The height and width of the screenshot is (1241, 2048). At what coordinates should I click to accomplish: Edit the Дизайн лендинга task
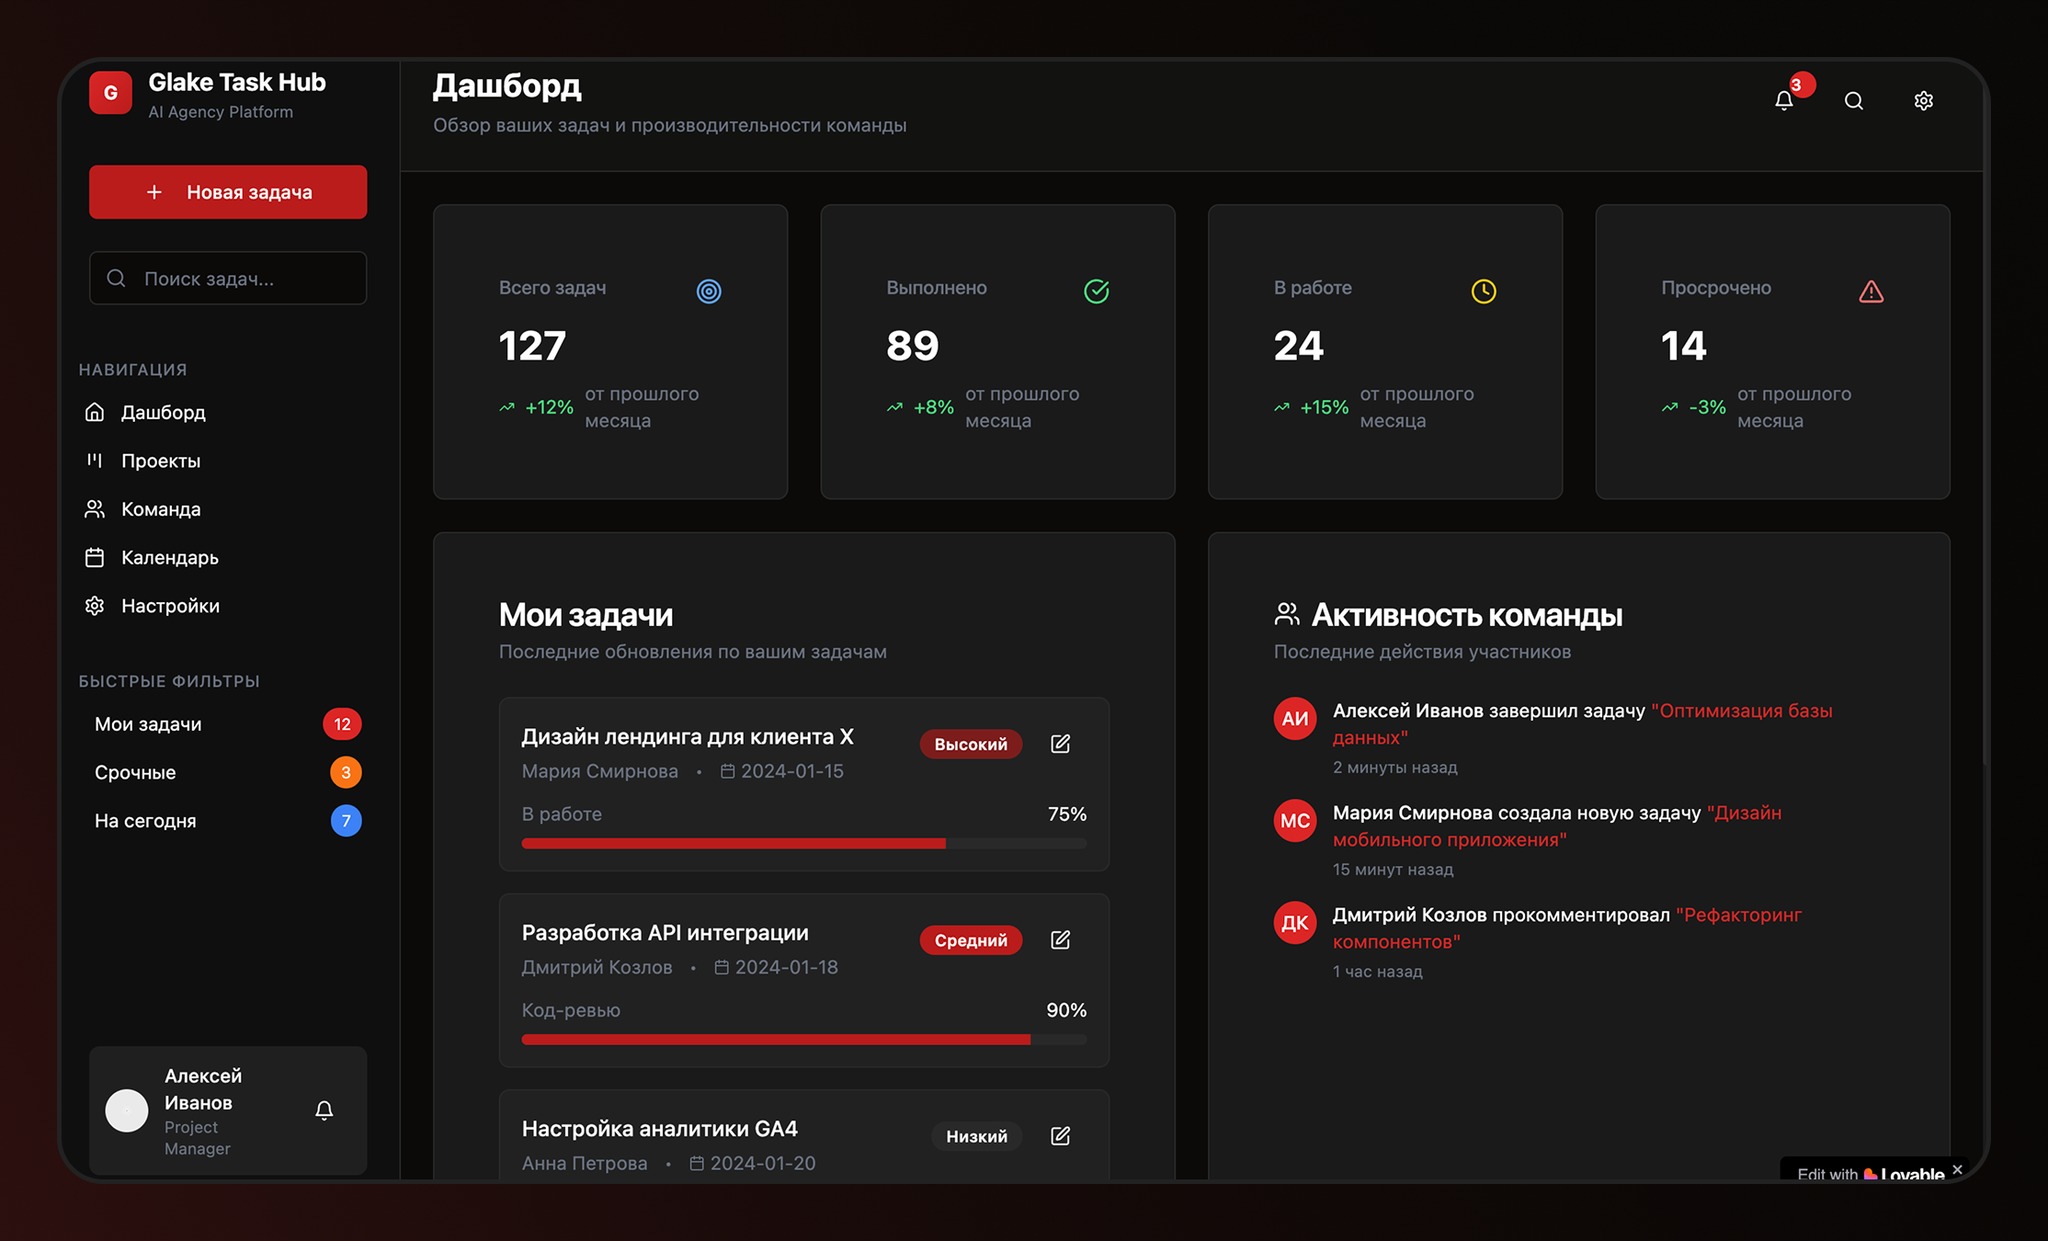click(1060, 744)
